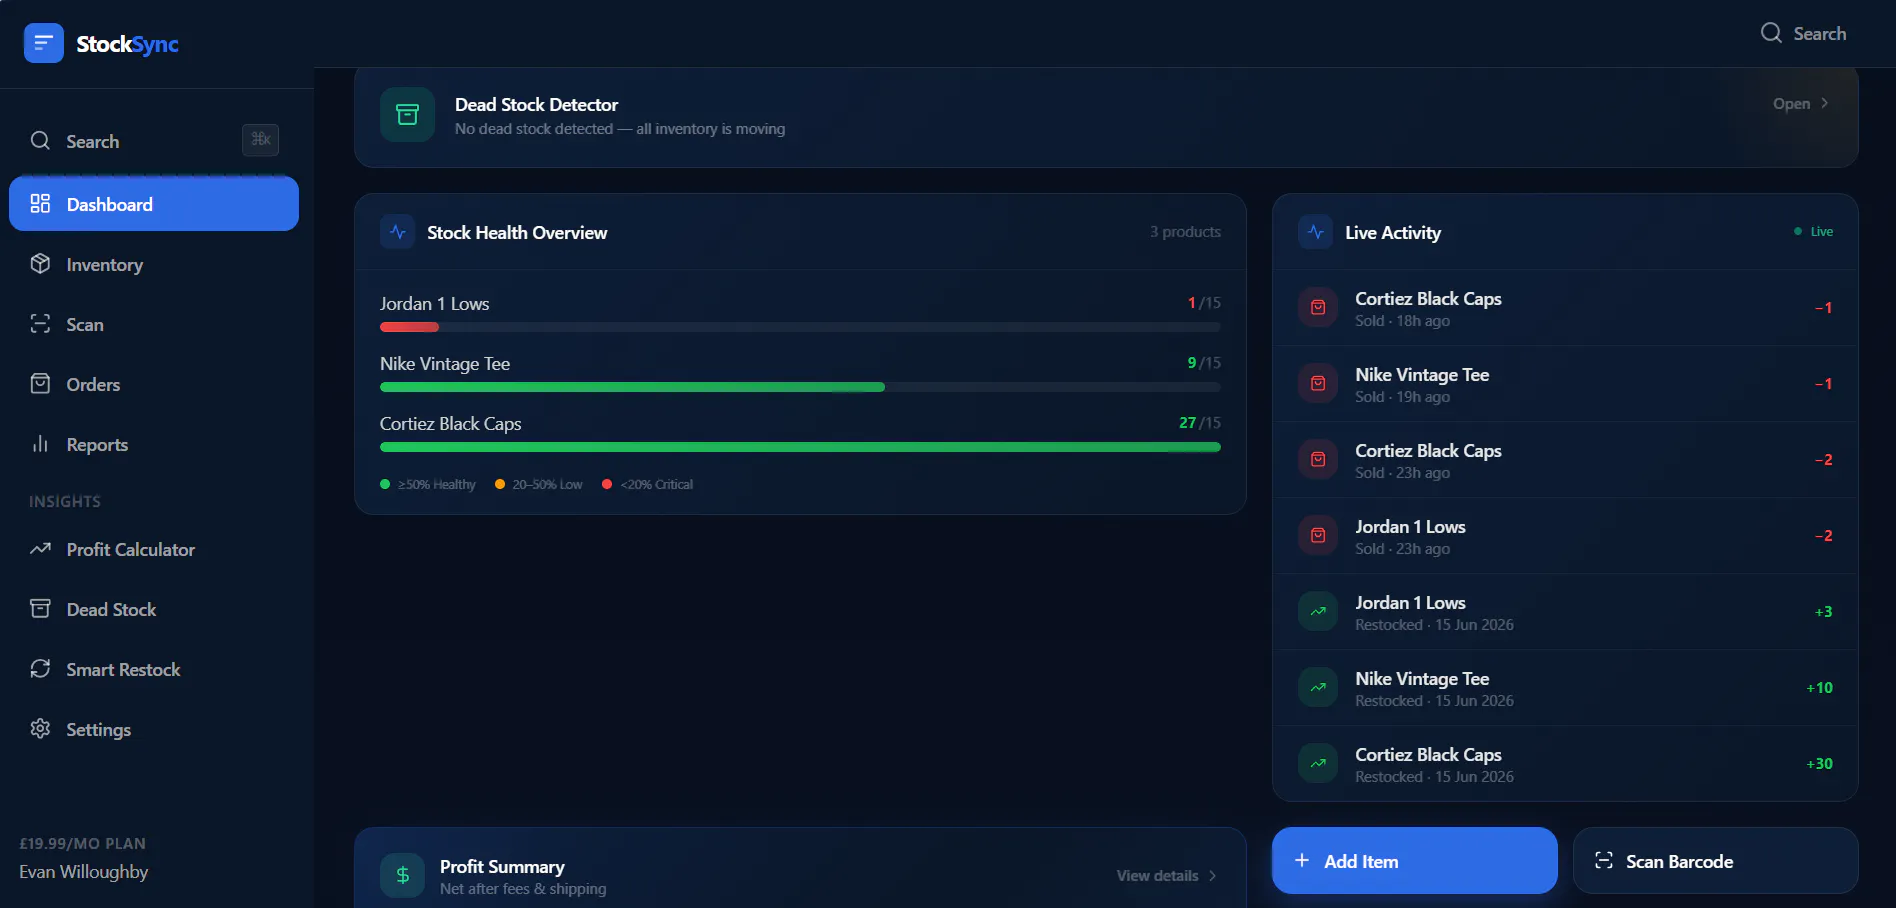Click the Jordan 1 Lows product name in Stock Health
This screenshot has height=908, width=1896.
click(x=434, y=304)
